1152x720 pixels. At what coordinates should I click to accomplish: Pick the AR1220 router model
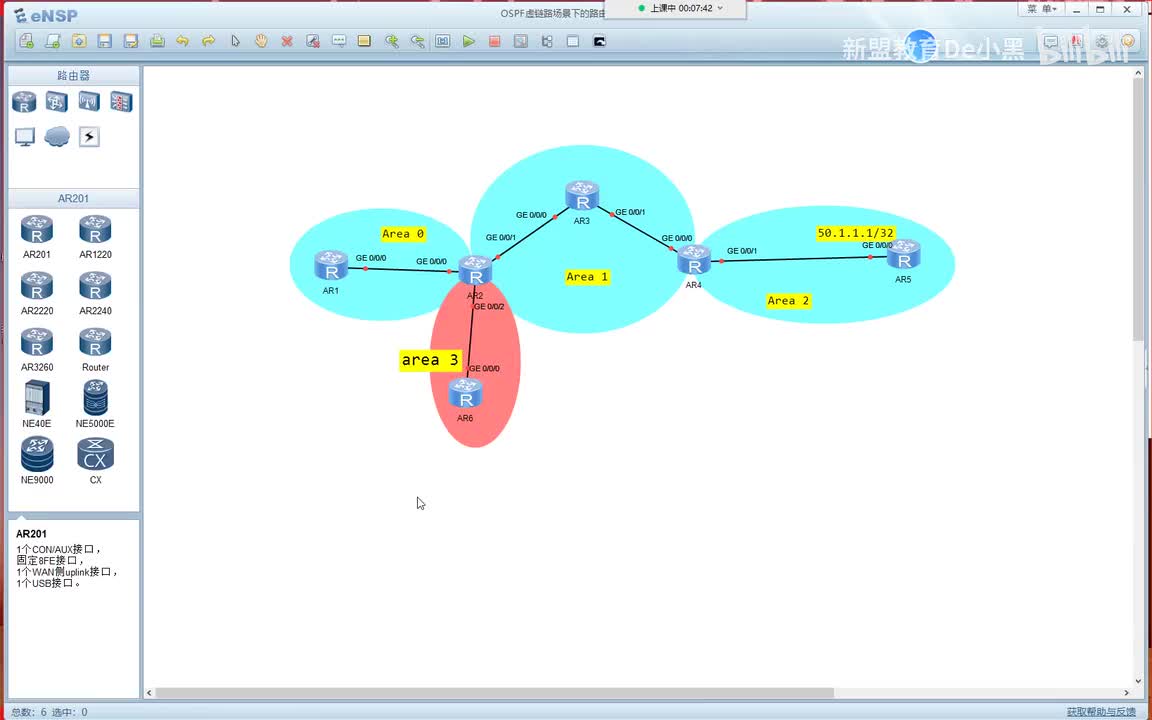(96, 237)
